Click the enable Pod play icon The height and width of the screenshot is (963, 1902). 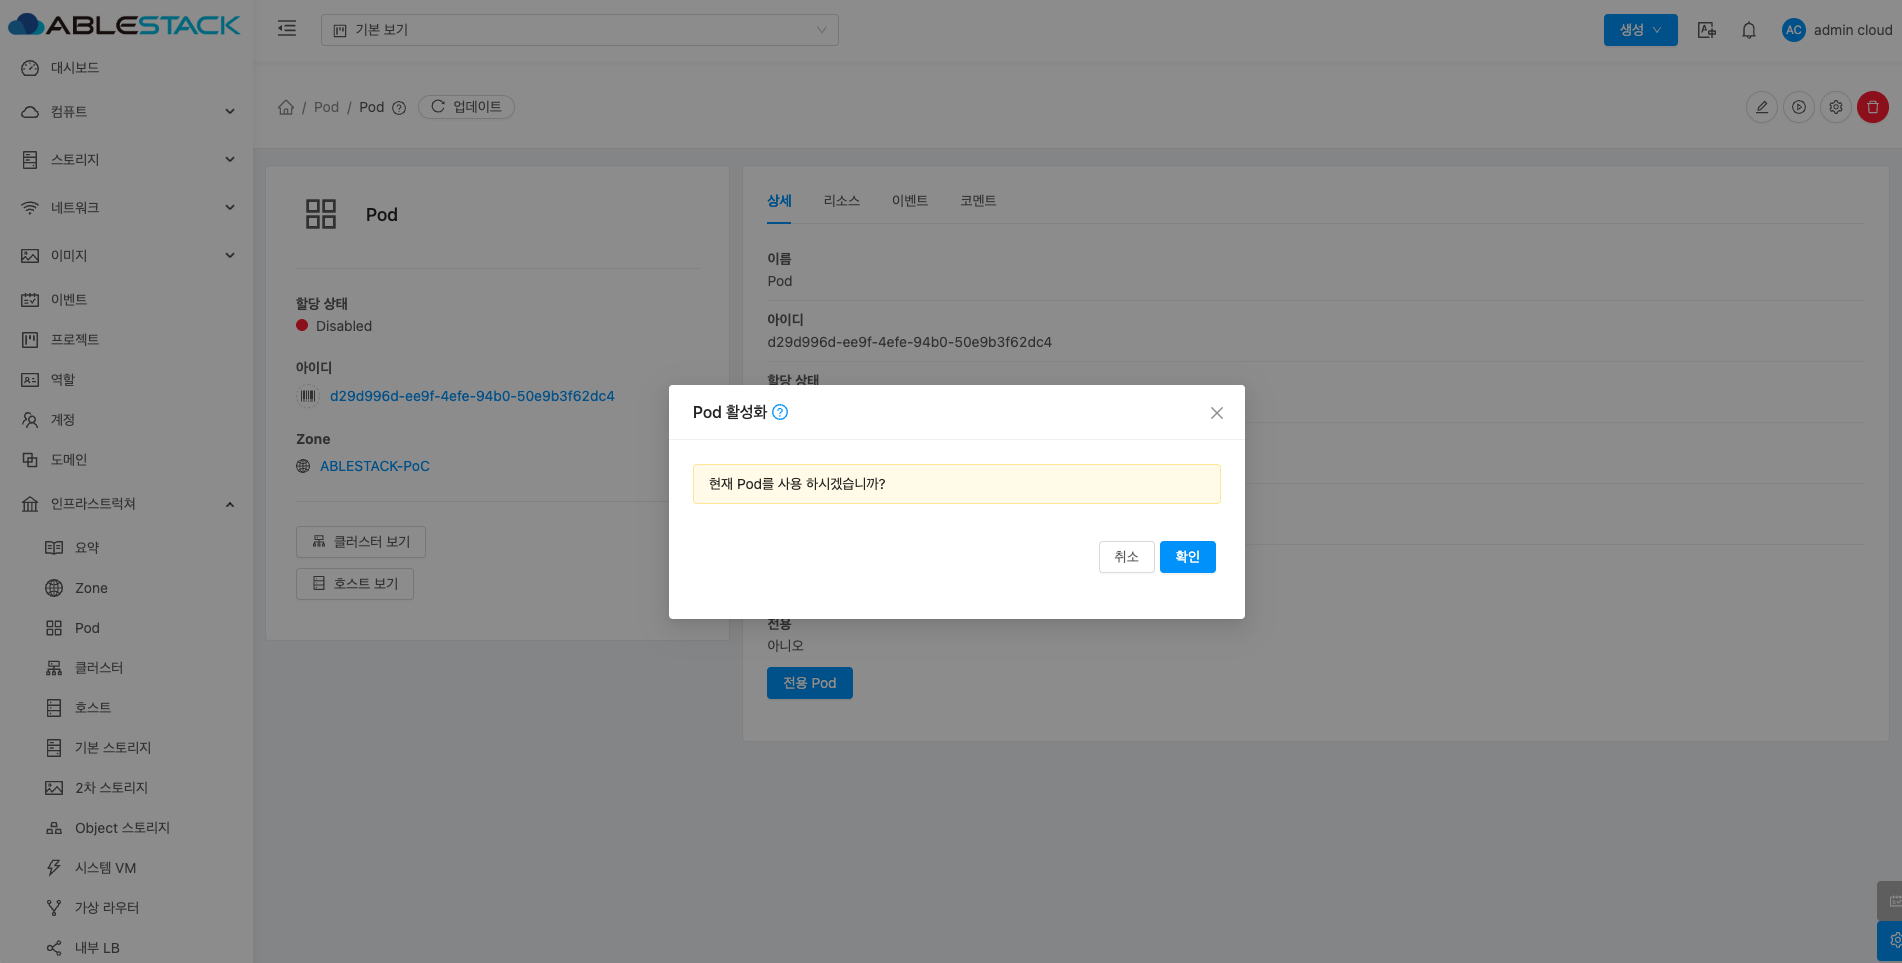tap(1798, 107)
